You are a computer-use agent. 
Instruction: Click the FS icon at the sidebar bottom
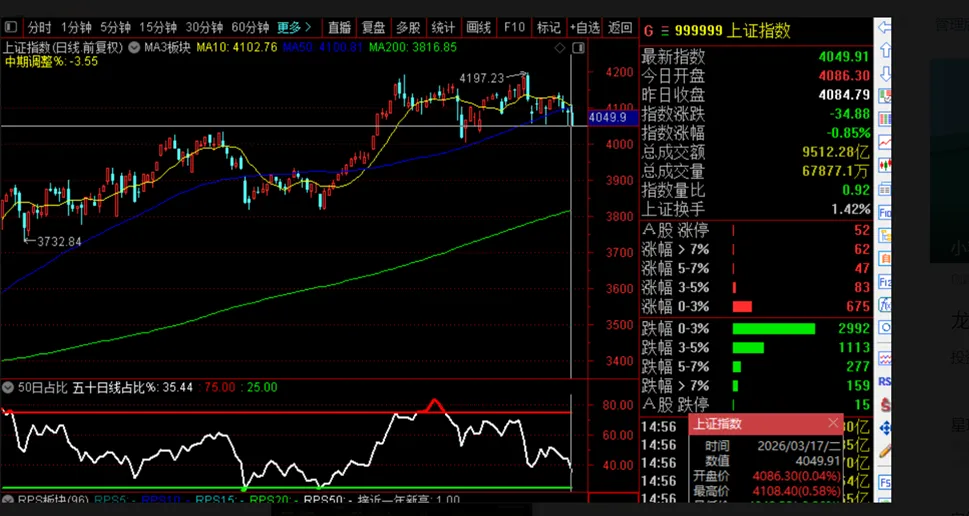(885, 482)
